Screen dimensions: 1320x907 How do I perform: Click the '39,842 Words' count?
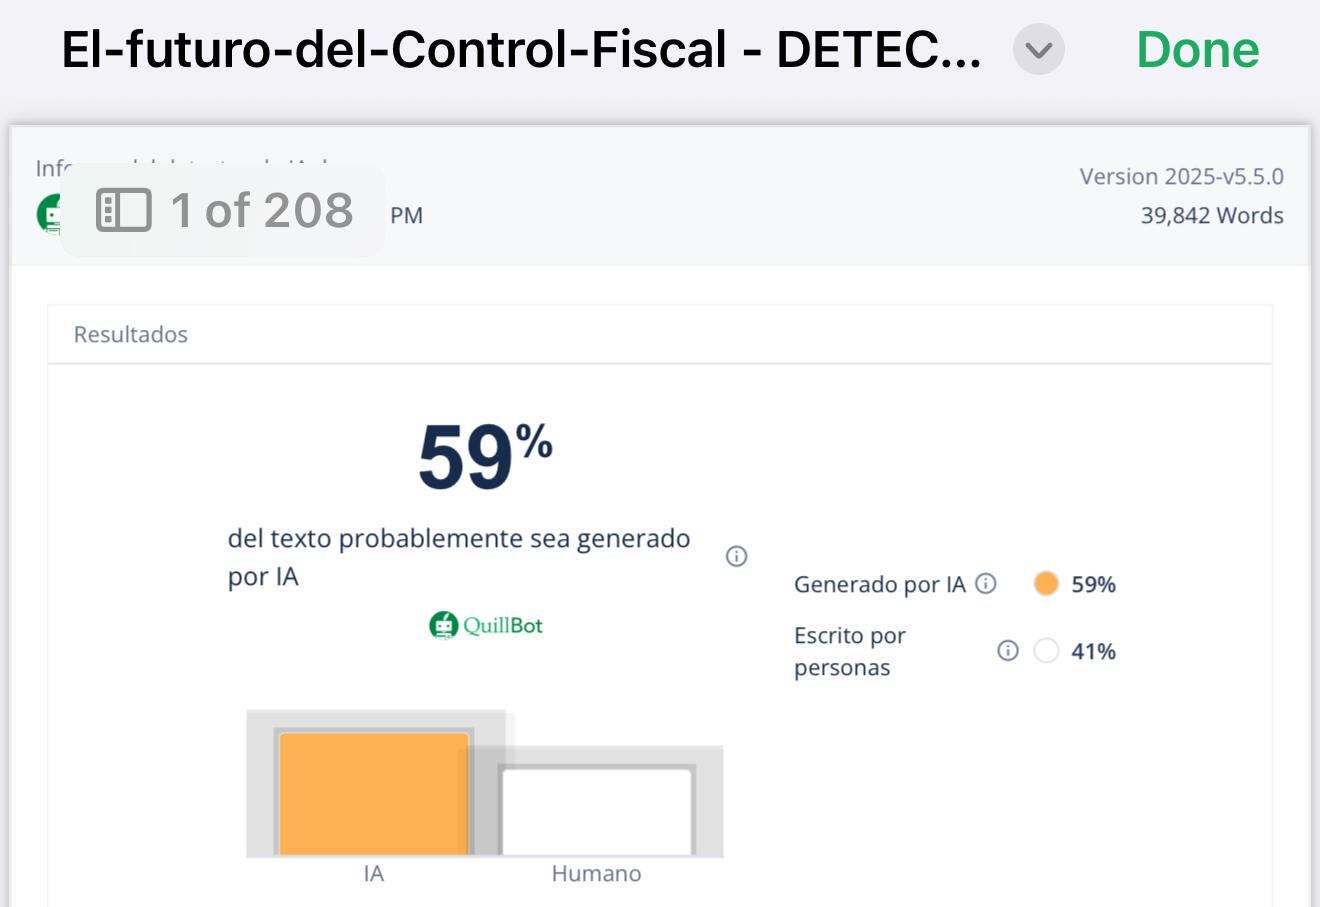pyautogui.click(x=1211, y=215)
